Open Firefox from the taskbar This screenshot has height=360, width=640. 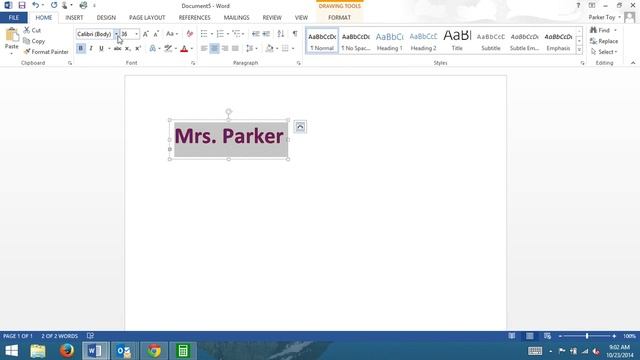pyautogui.click(x=67, y=351)
